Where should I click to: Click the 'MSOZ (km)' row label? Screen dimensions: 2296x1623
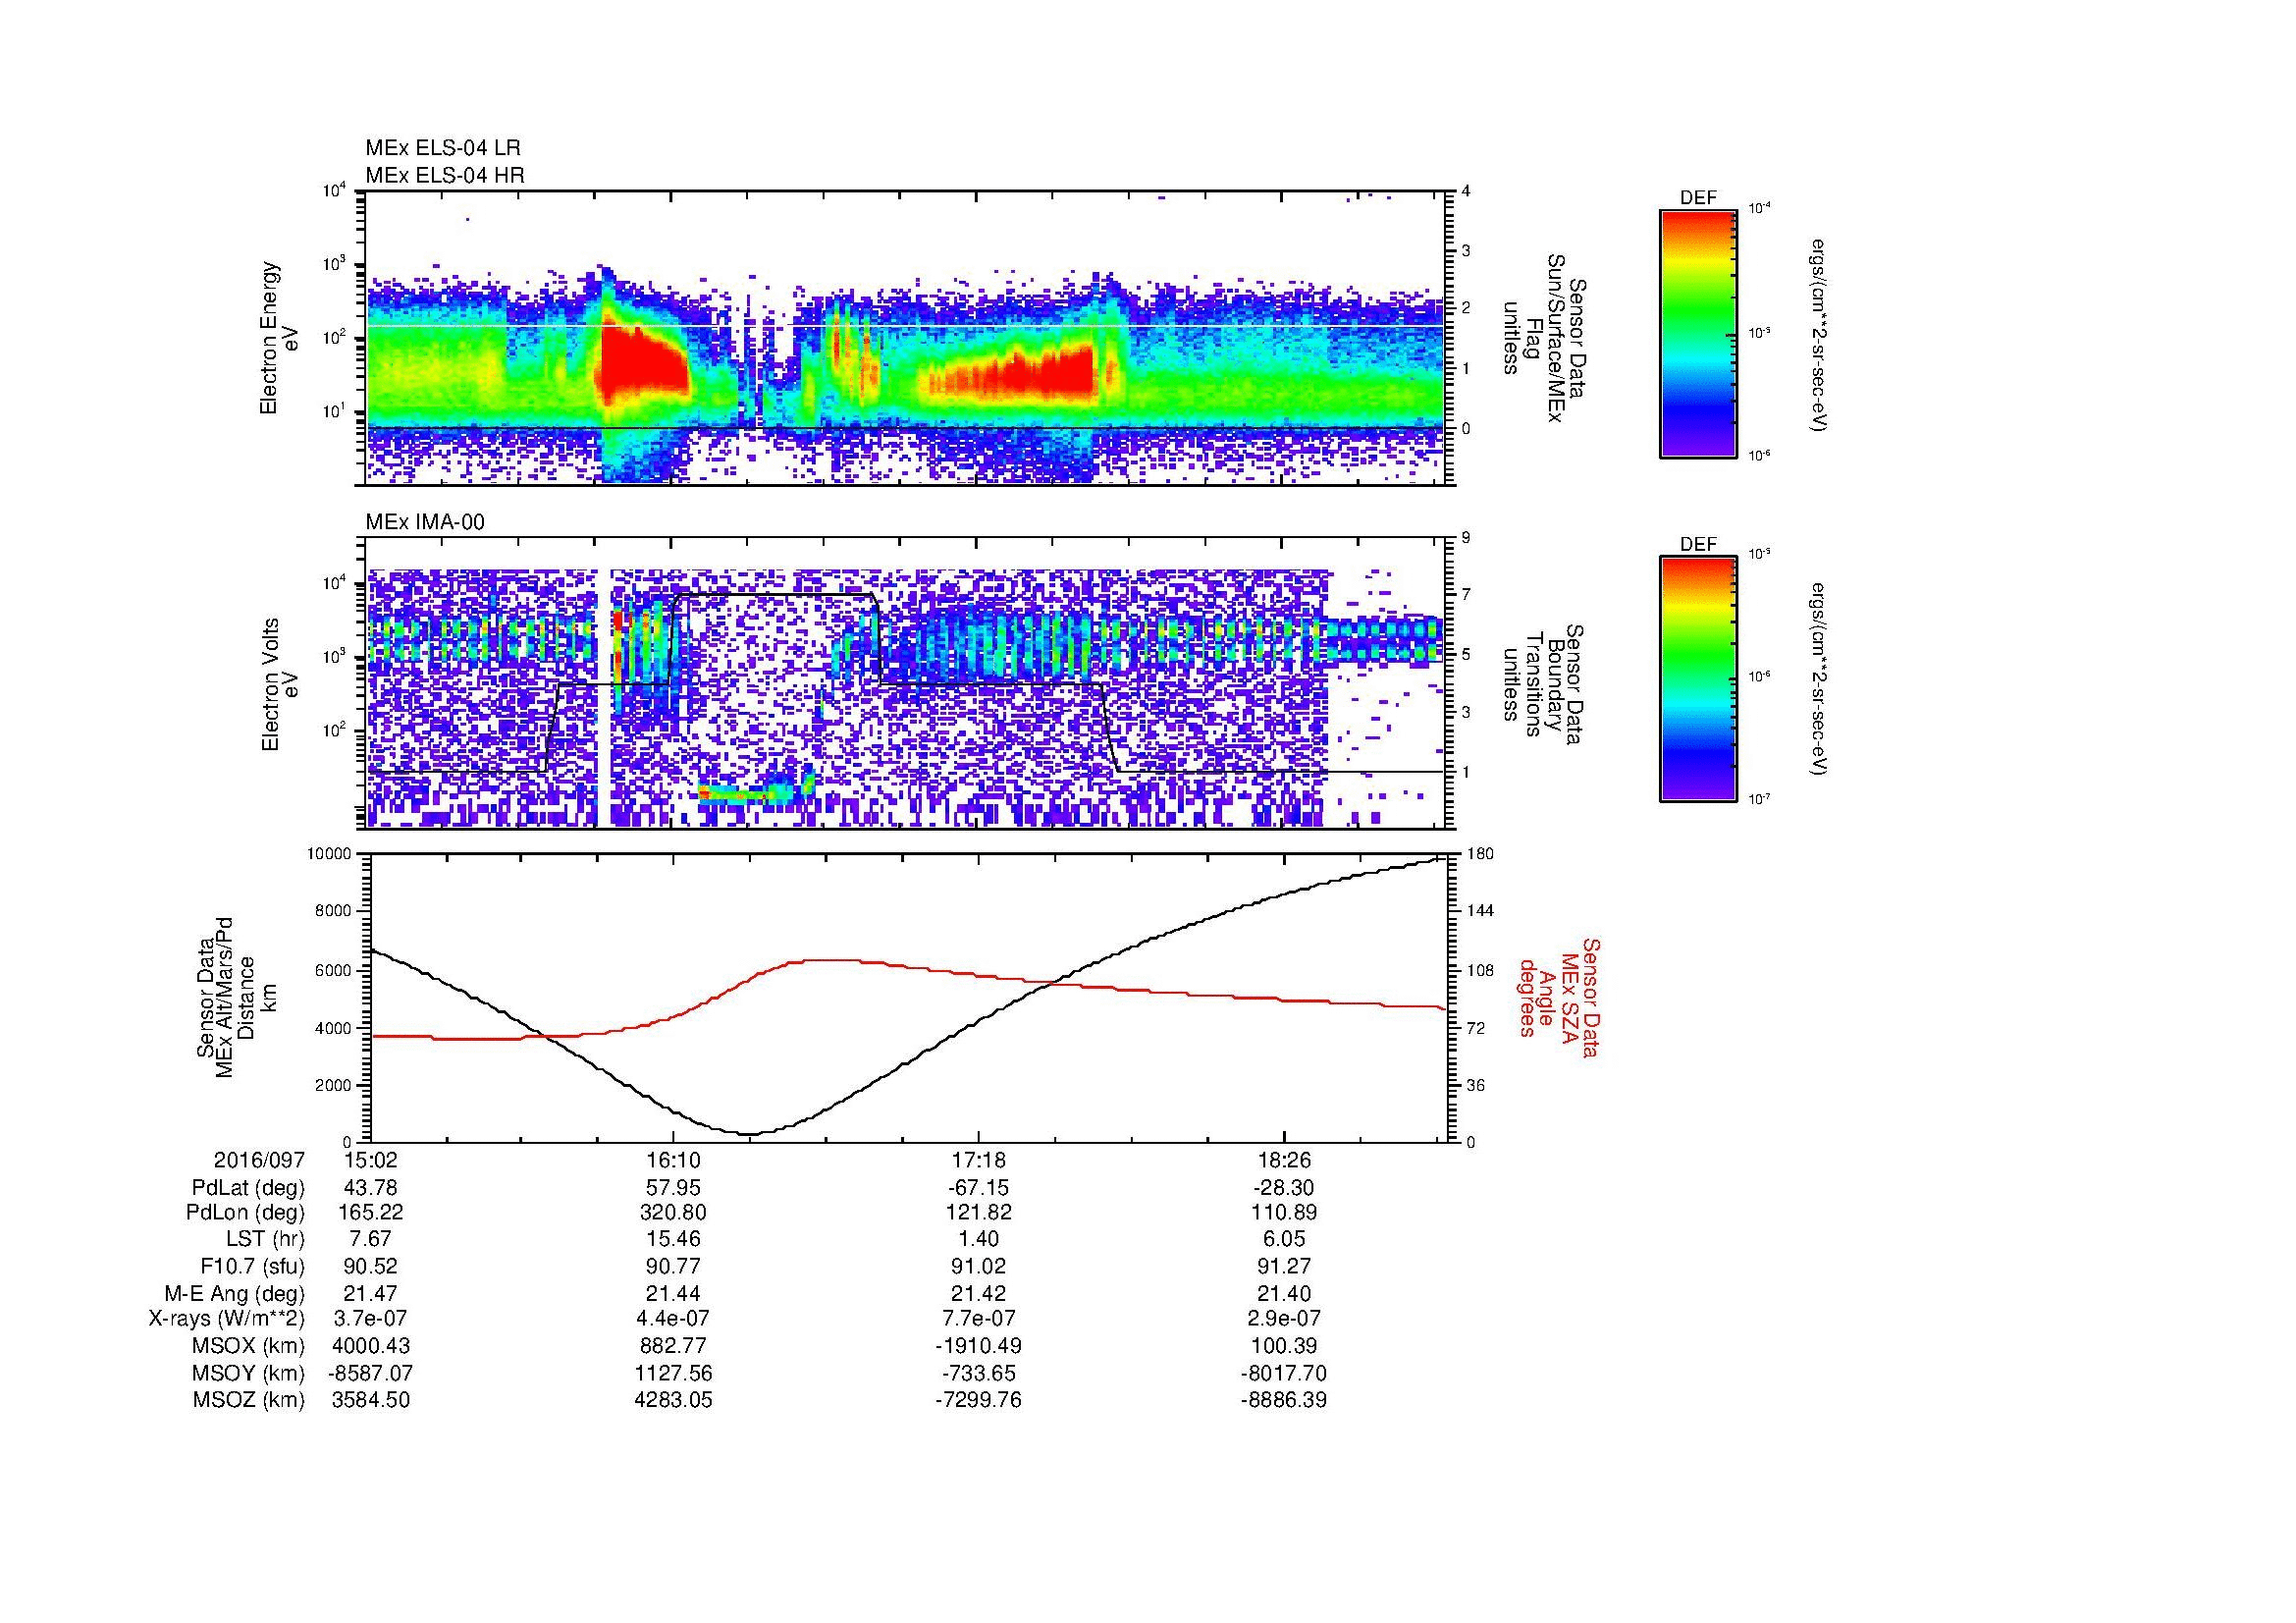tap(248, 1400)
